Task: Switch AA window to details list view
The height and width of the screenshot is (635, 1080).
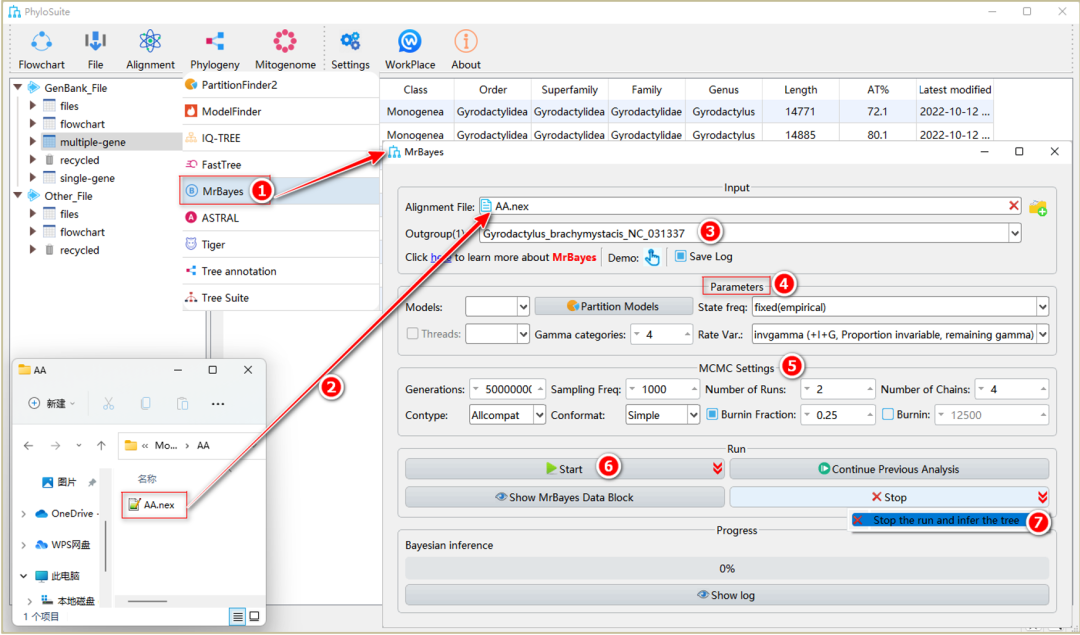Action: click(238, 616)
